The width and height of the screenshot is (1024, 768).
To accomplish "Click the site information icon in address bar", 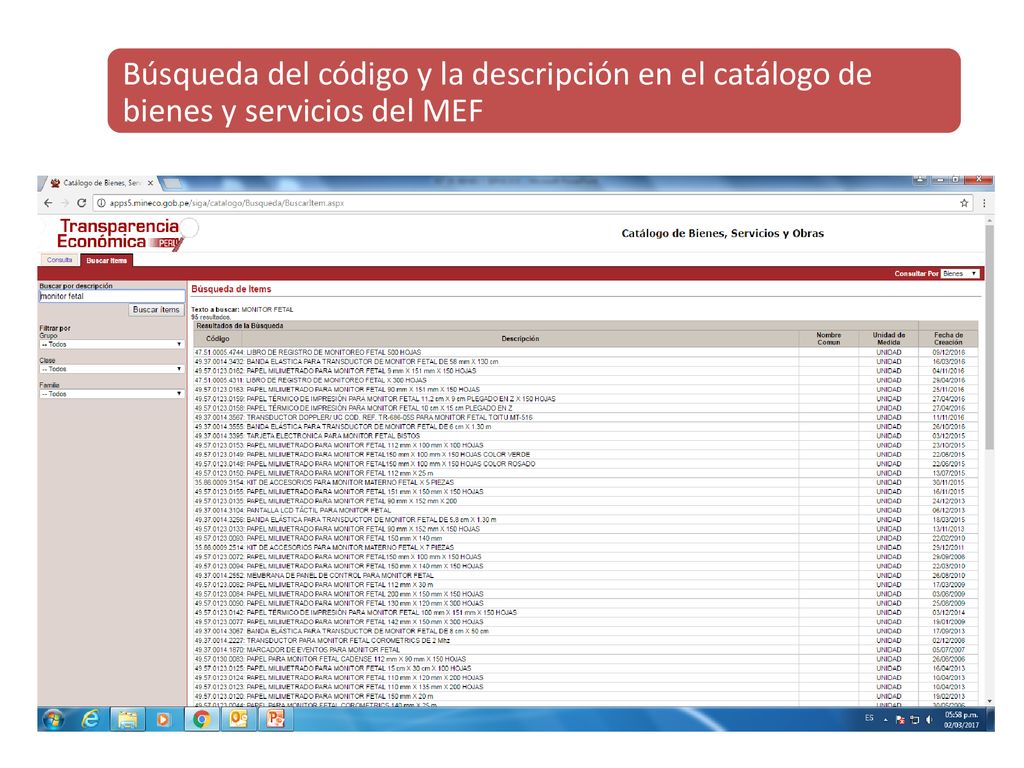I will click(x=101, y=203).
